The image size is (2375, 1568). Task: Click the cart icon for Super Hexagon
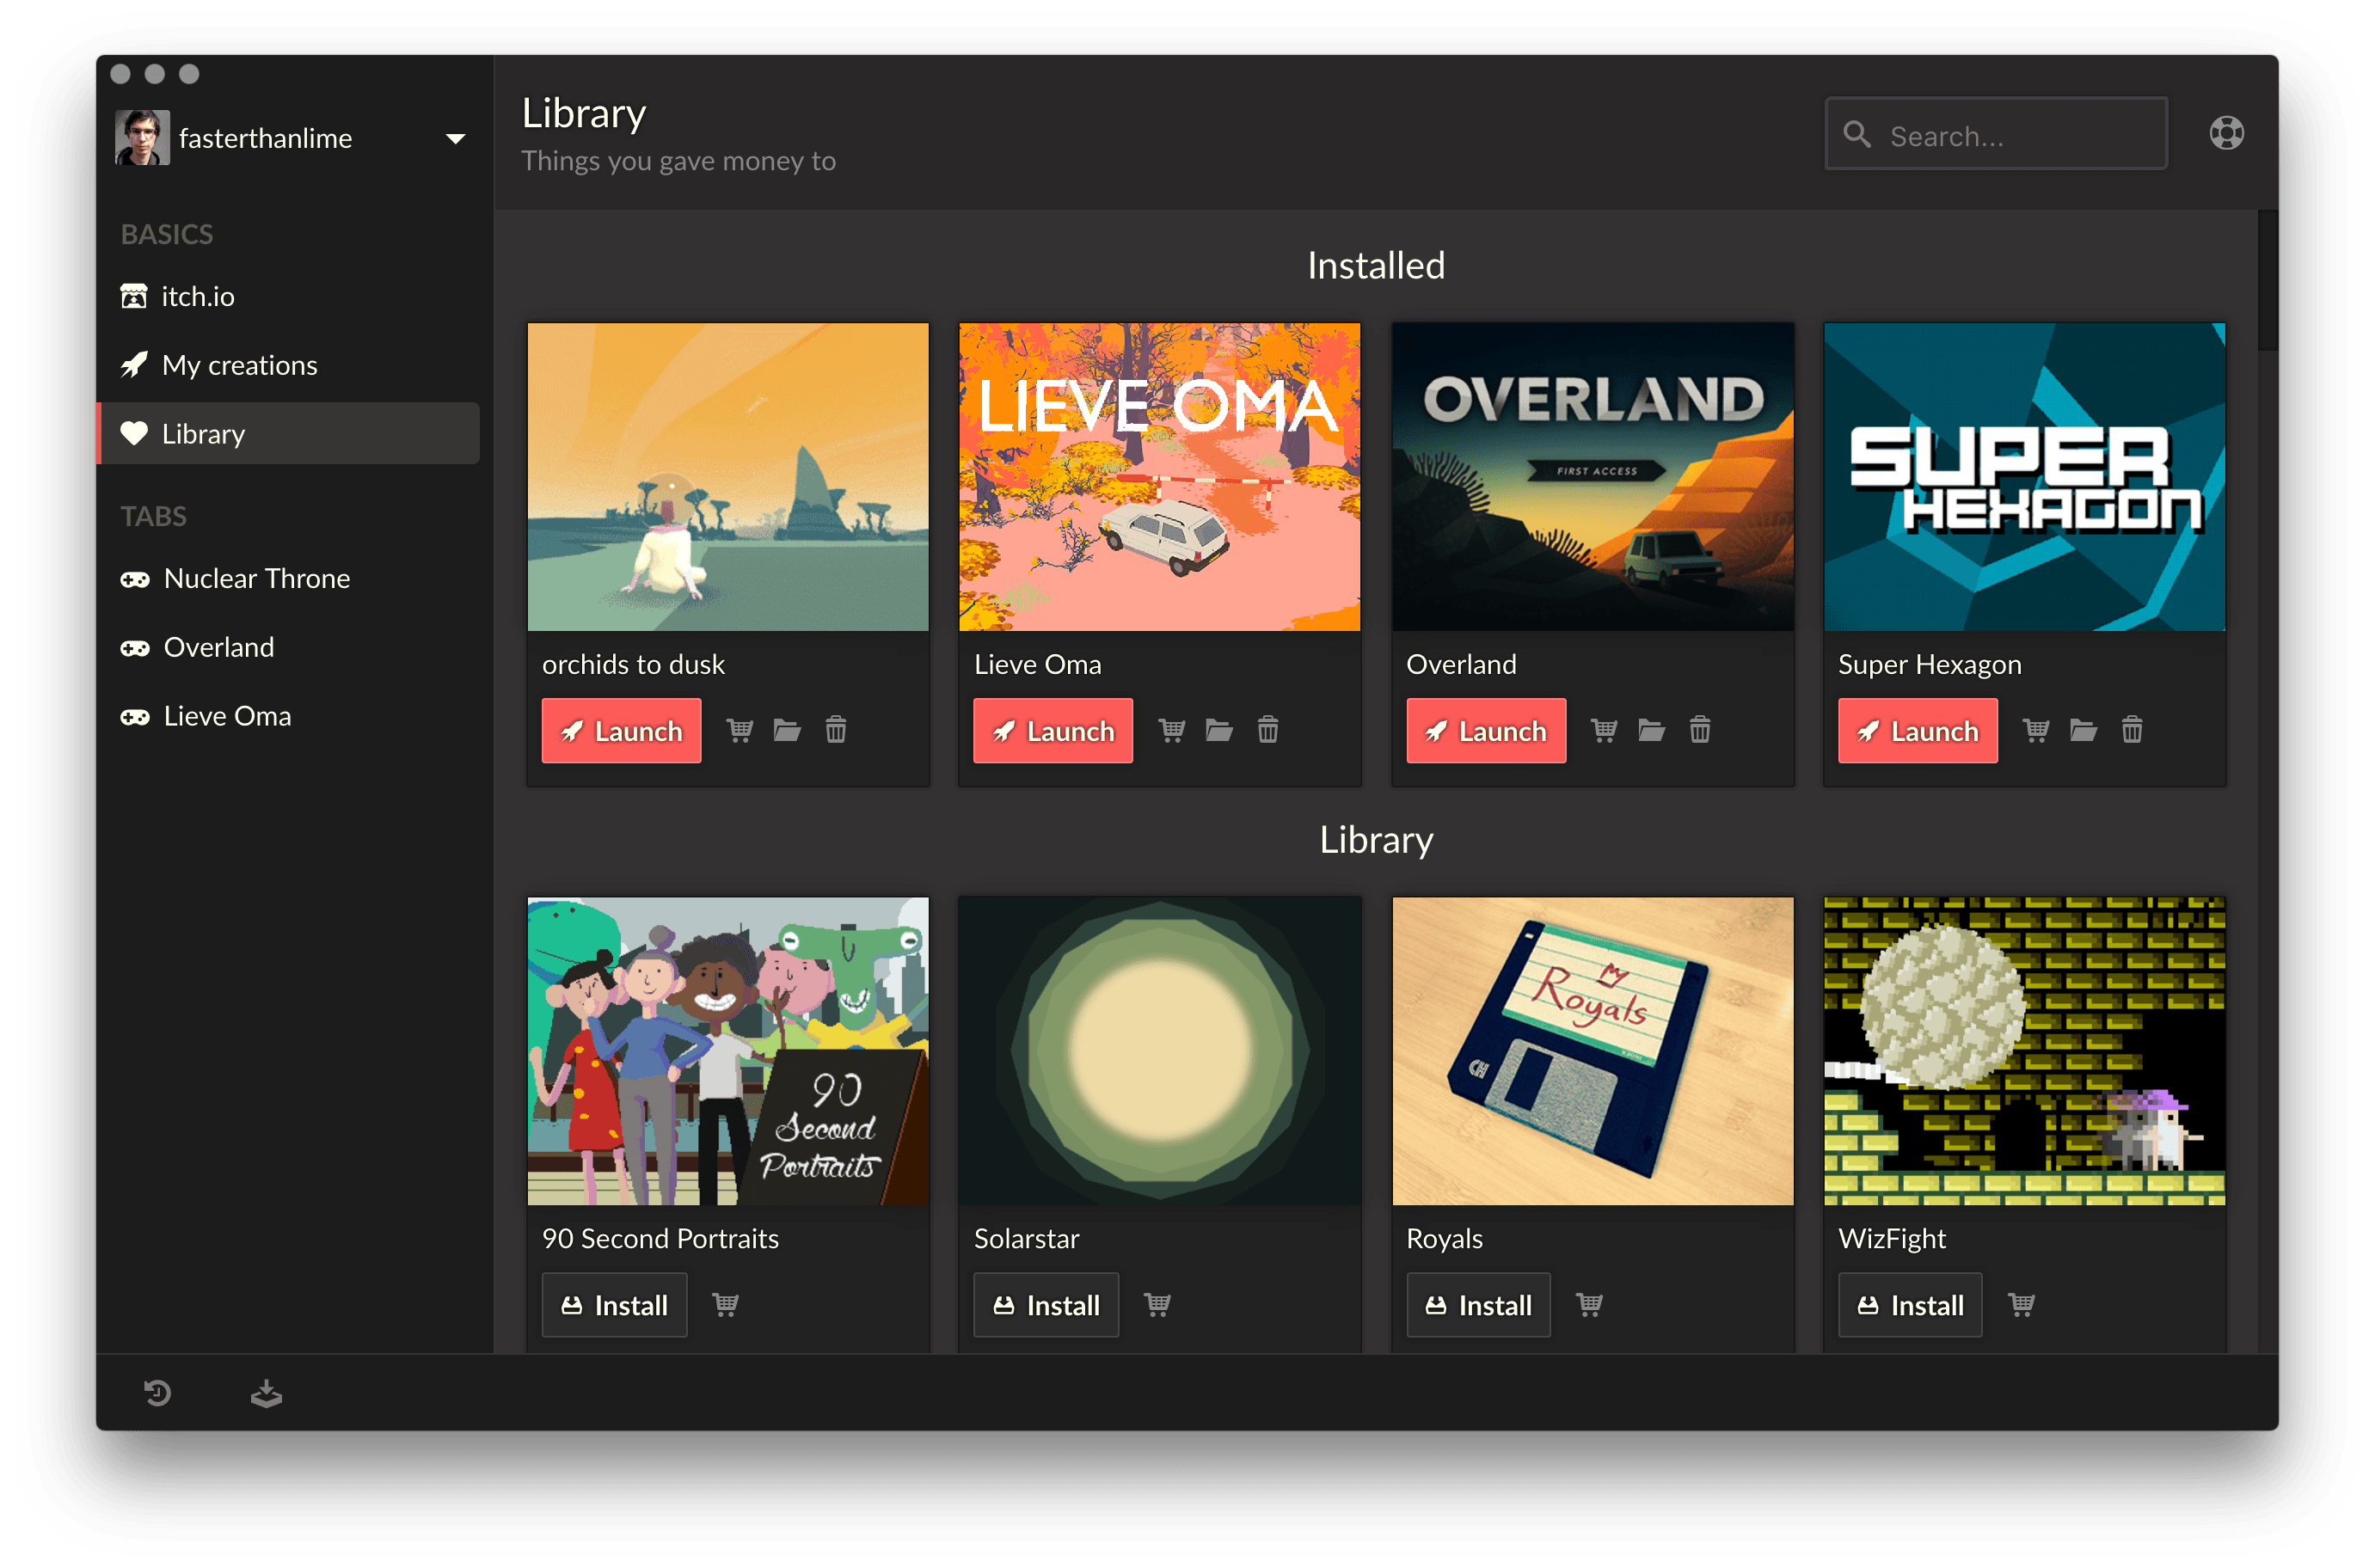tap(2035, 730)
